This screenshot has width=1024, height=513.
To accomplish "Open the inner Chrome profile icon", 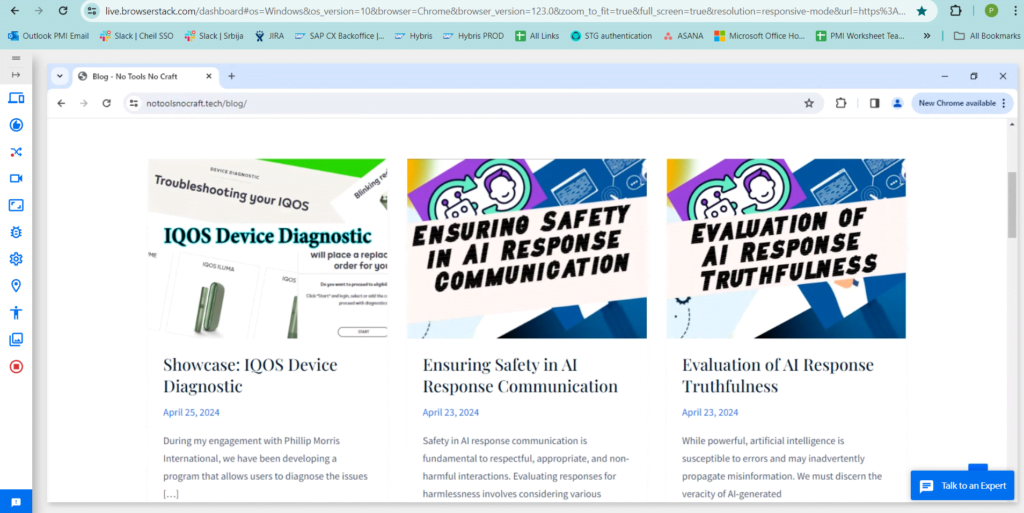I will tap(897, 103).
